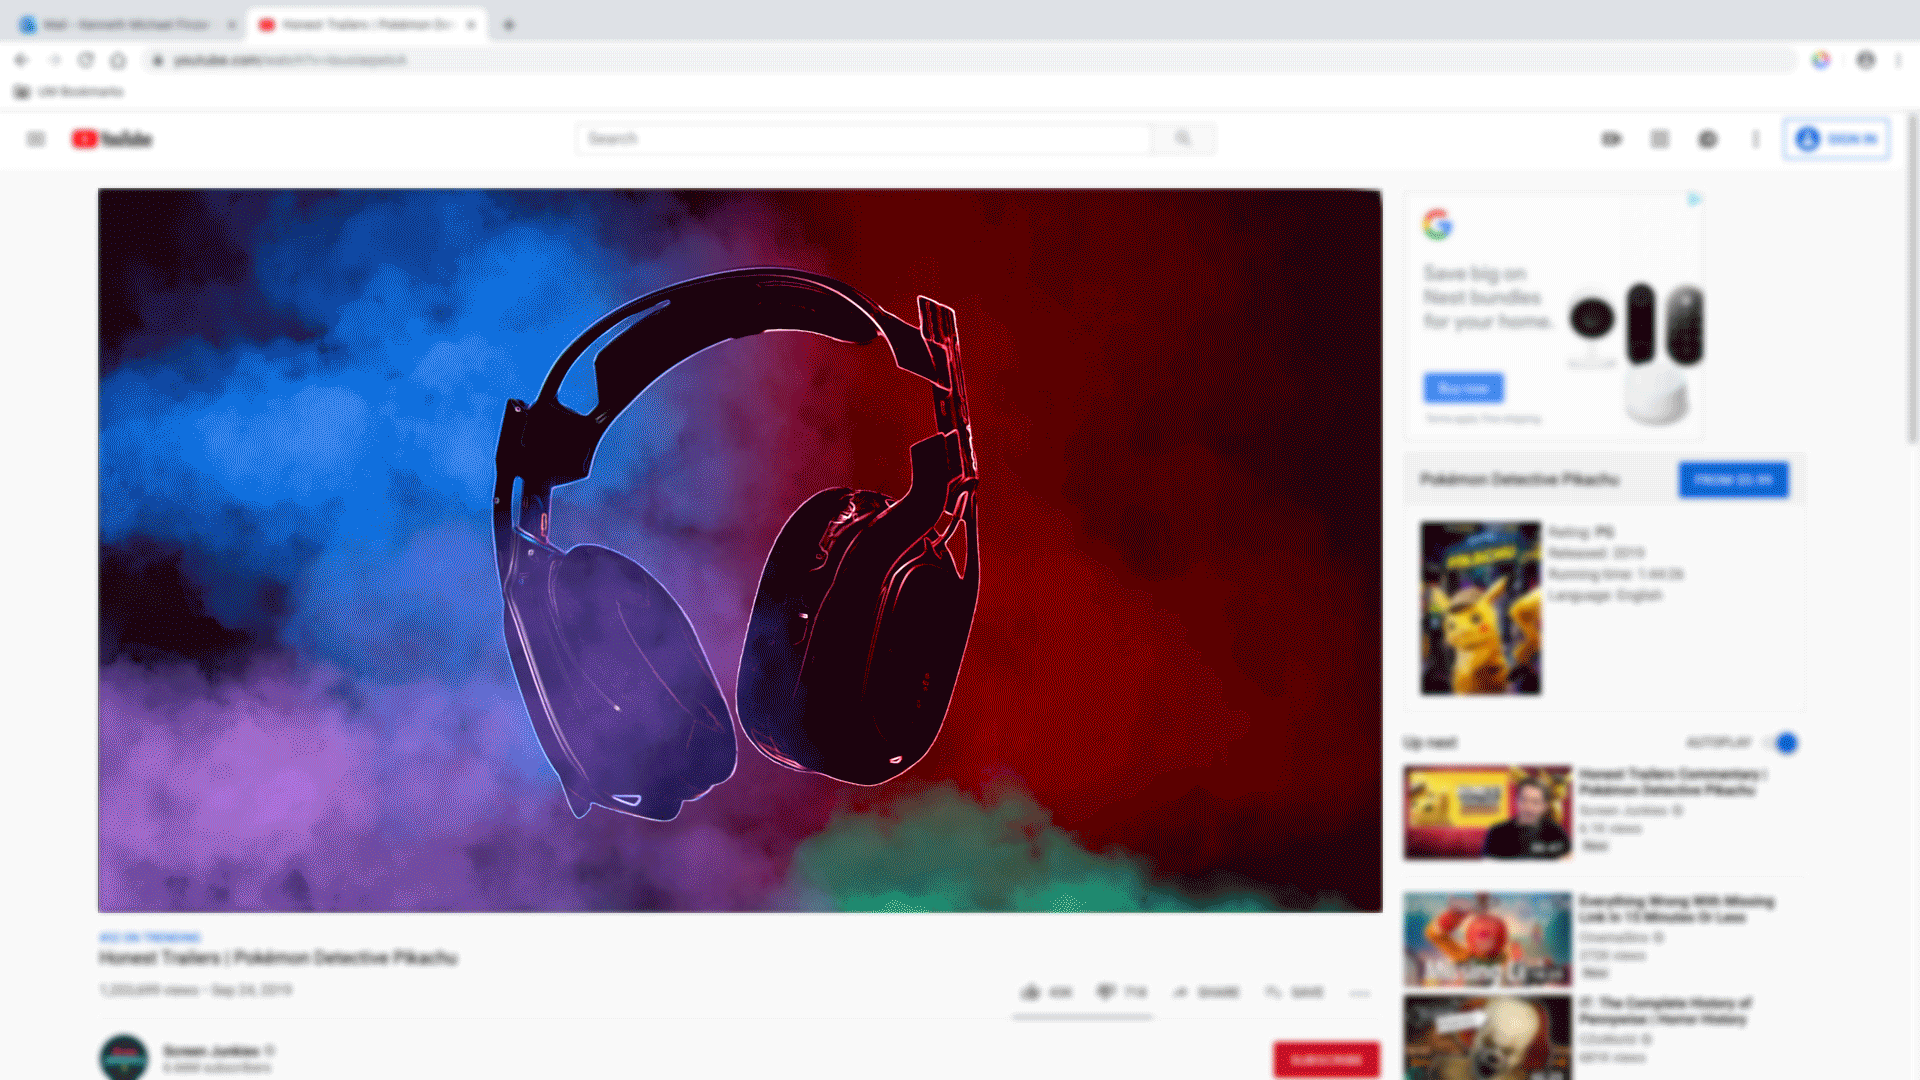
Task: Click the AdChoices icon on the ad
Action: coord(1694,200)
